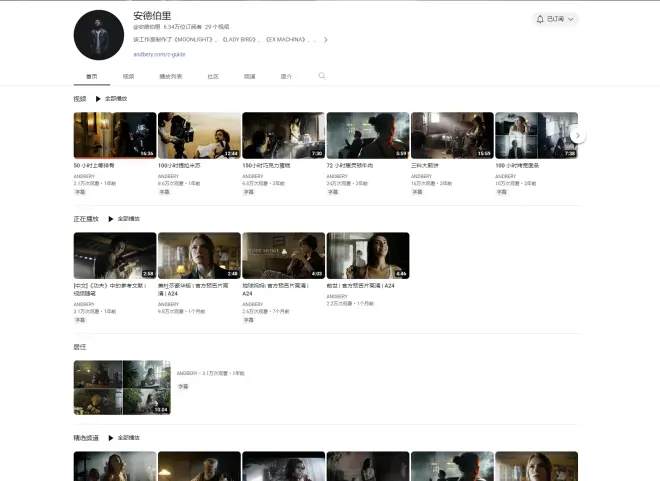This screenshot has height=481, width=660.
Task: Click the 安德伯里 channel avatar
Action: 98,35
